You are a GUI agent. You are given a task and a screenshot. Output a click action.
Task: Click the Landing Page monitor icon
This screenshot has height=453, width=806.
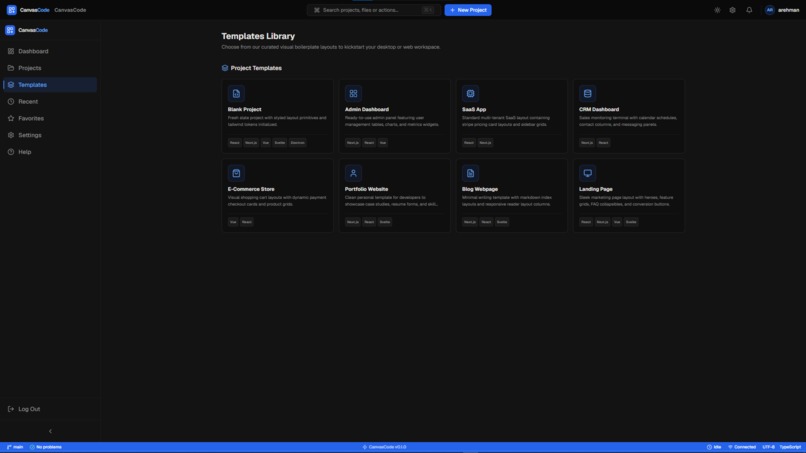(x=588, y=173)
